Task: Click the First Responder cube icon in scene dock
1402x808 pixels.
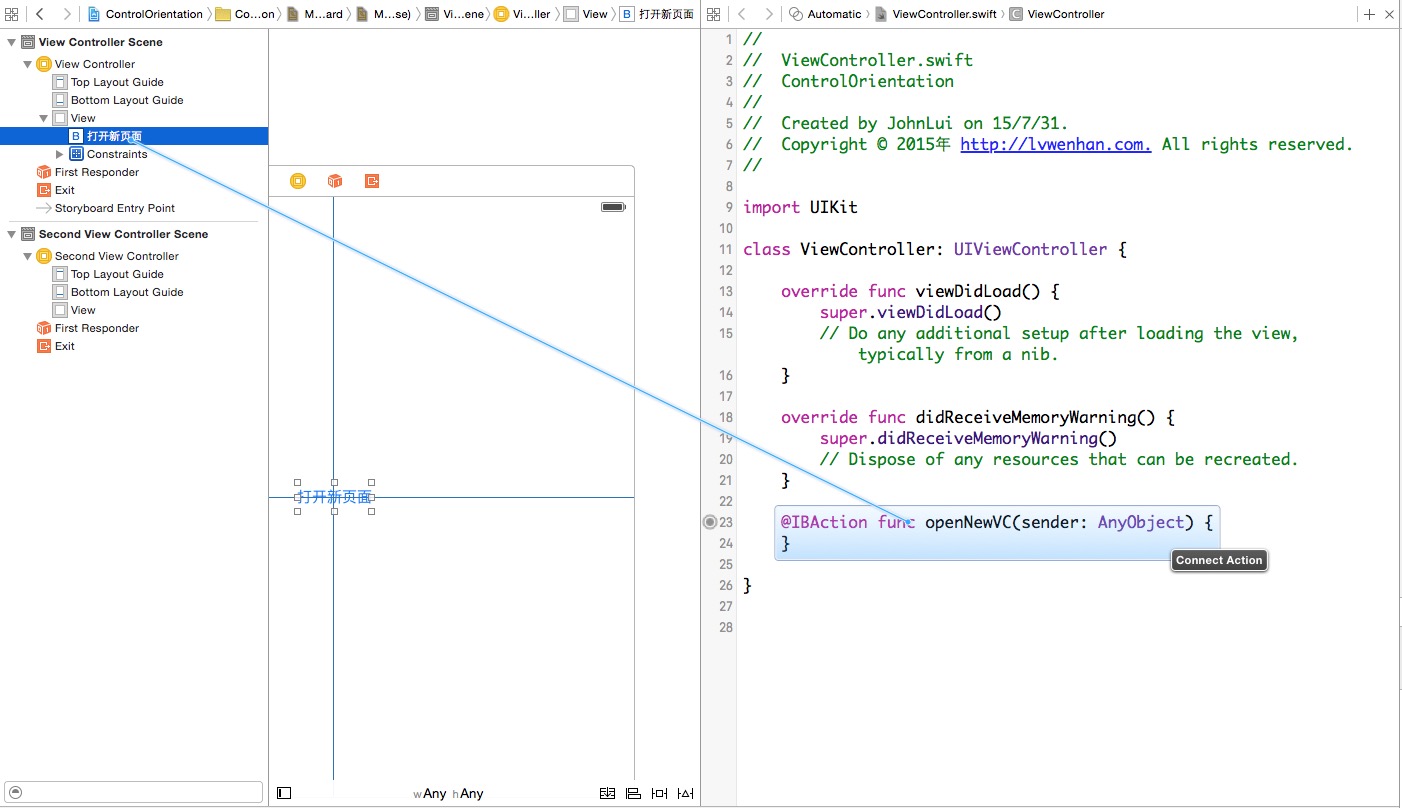Action: point(335,181)
